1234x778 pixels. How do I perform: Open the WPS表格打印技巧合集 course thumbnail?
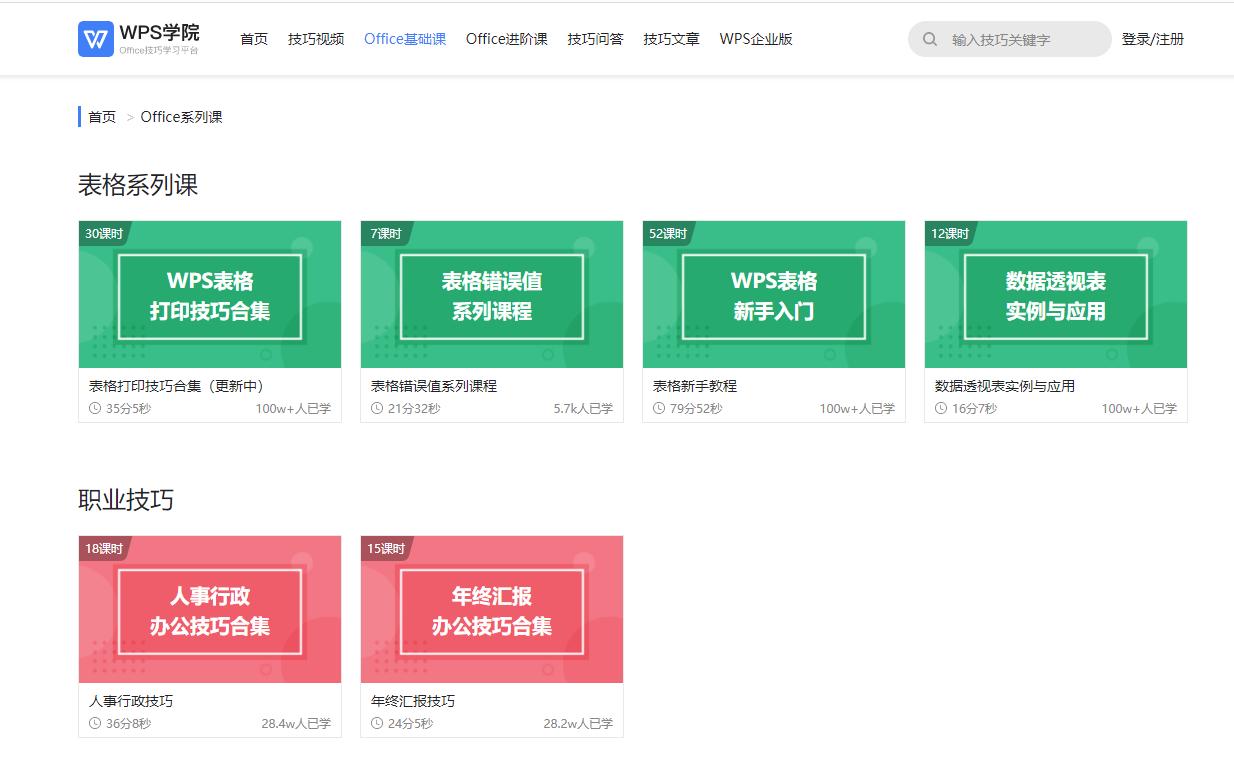[x=209, y=294]
